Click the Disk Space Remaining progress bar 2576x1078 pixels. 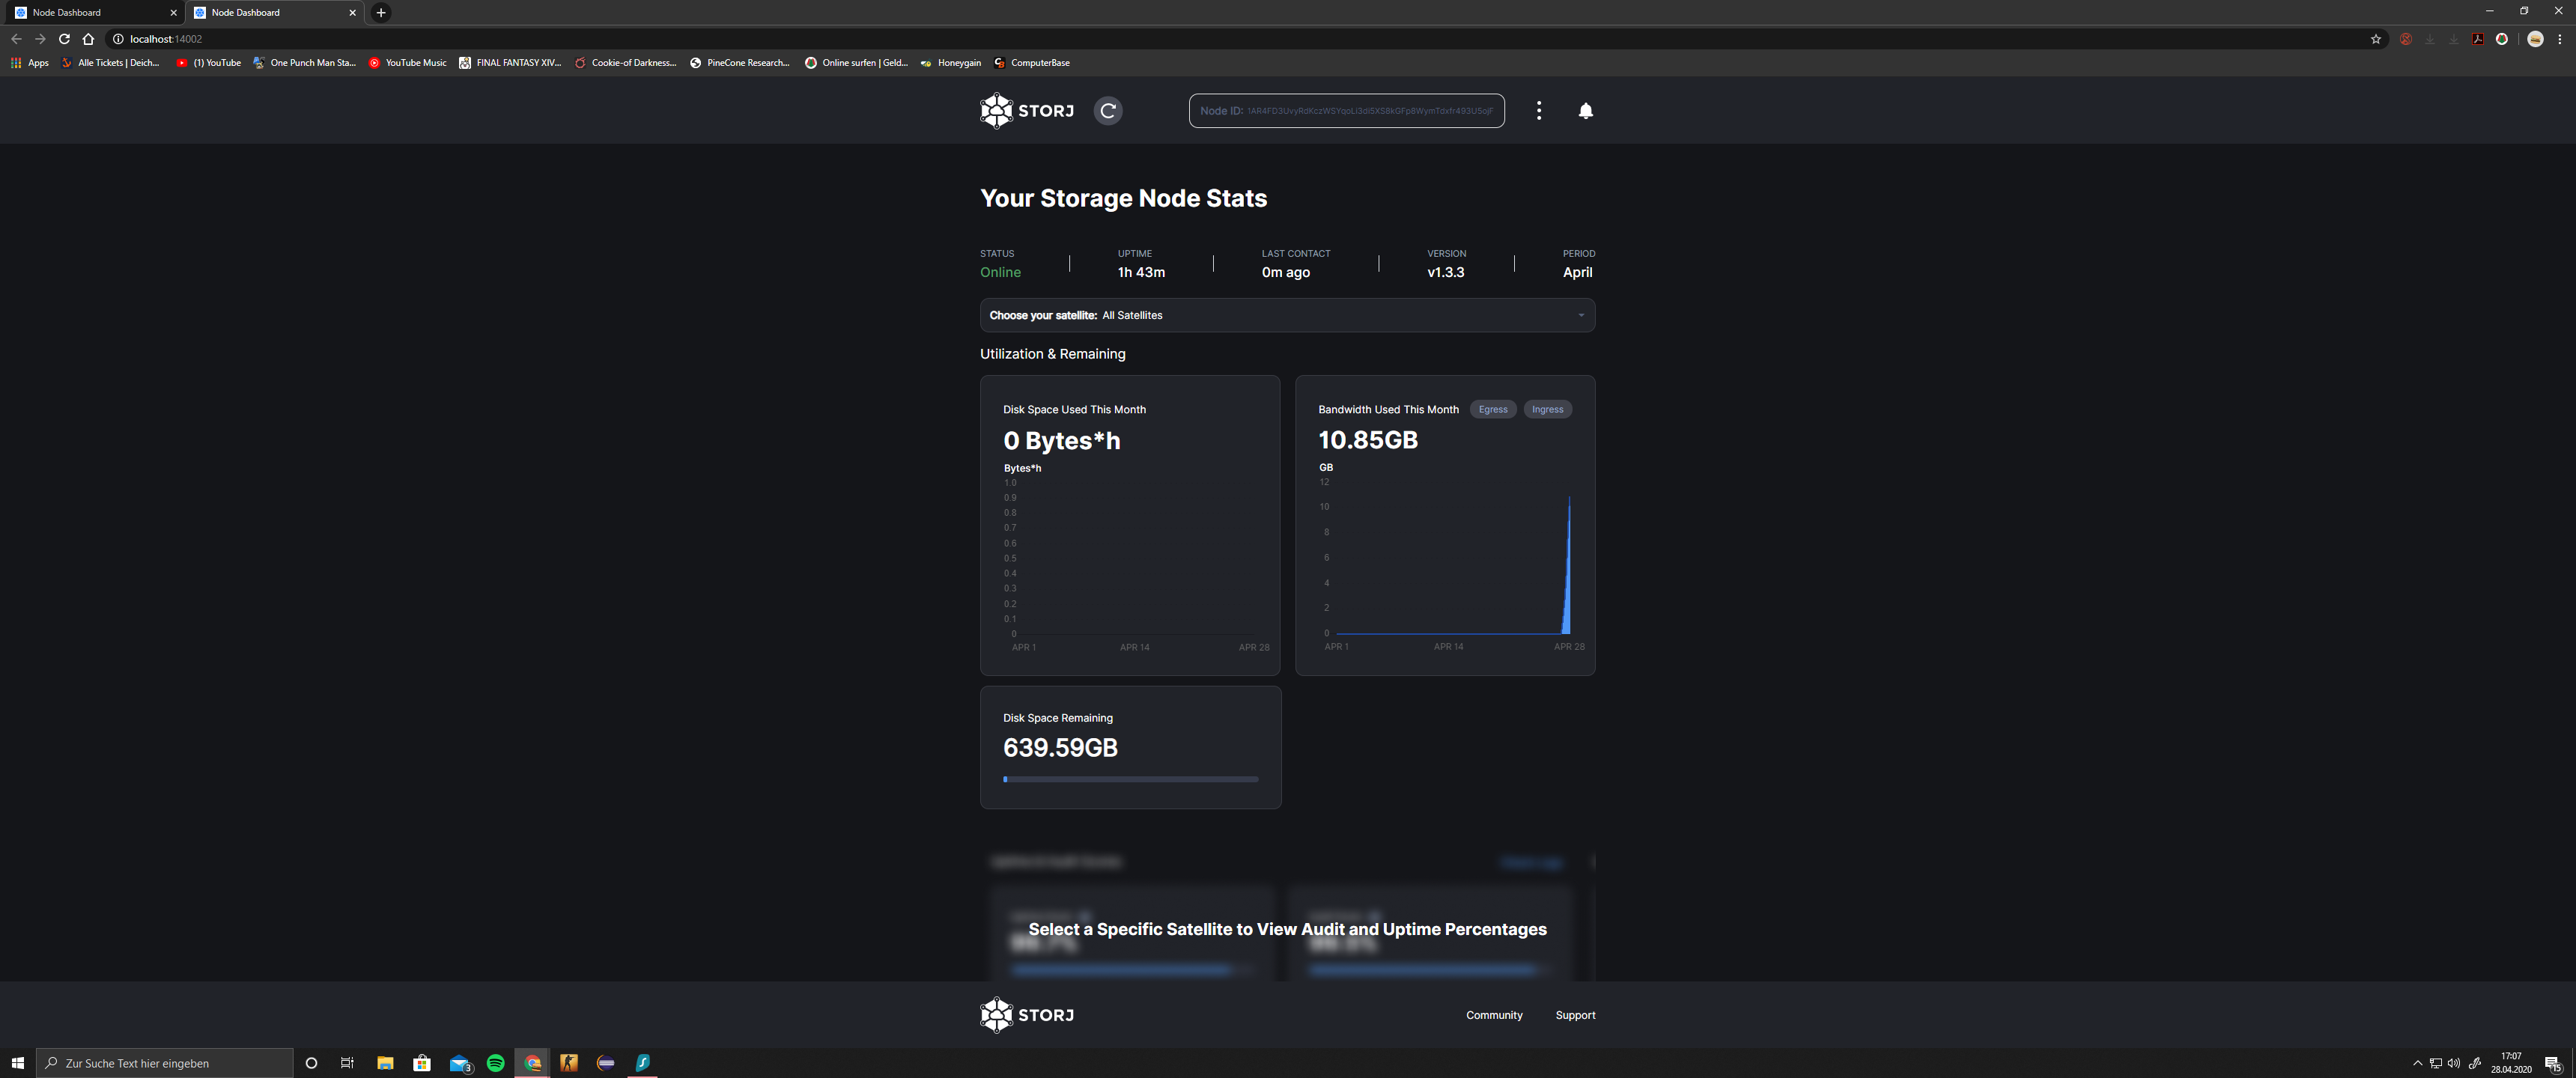pyautogui.click(x=1130, y=779)
